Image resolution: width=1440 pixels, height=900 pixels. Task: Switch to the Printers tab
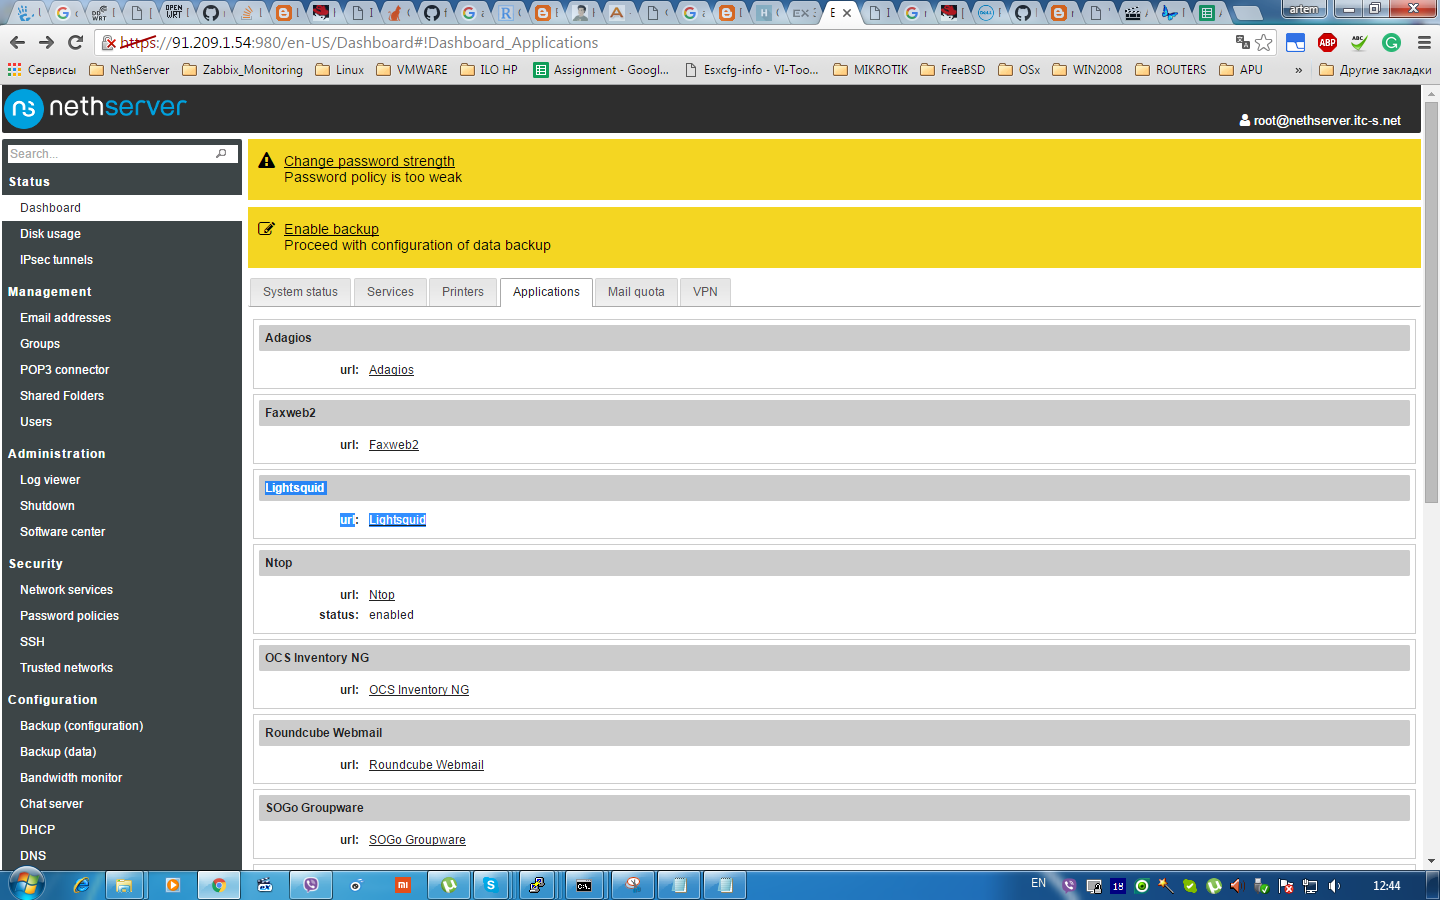[x=463, y=292]
